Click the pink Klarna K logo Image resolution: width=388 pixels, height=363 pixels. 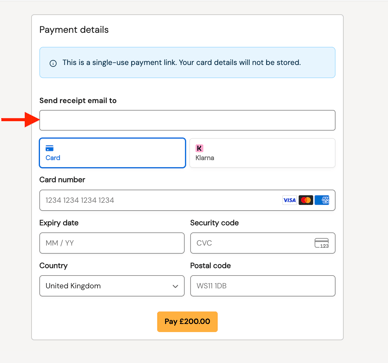[x=199, y=148]
